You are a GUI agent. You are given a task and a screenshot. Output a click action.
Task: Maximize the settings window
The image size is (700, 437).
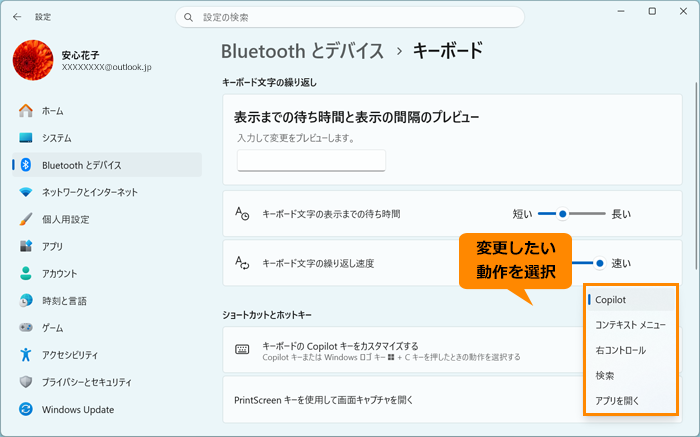(652, 11)
